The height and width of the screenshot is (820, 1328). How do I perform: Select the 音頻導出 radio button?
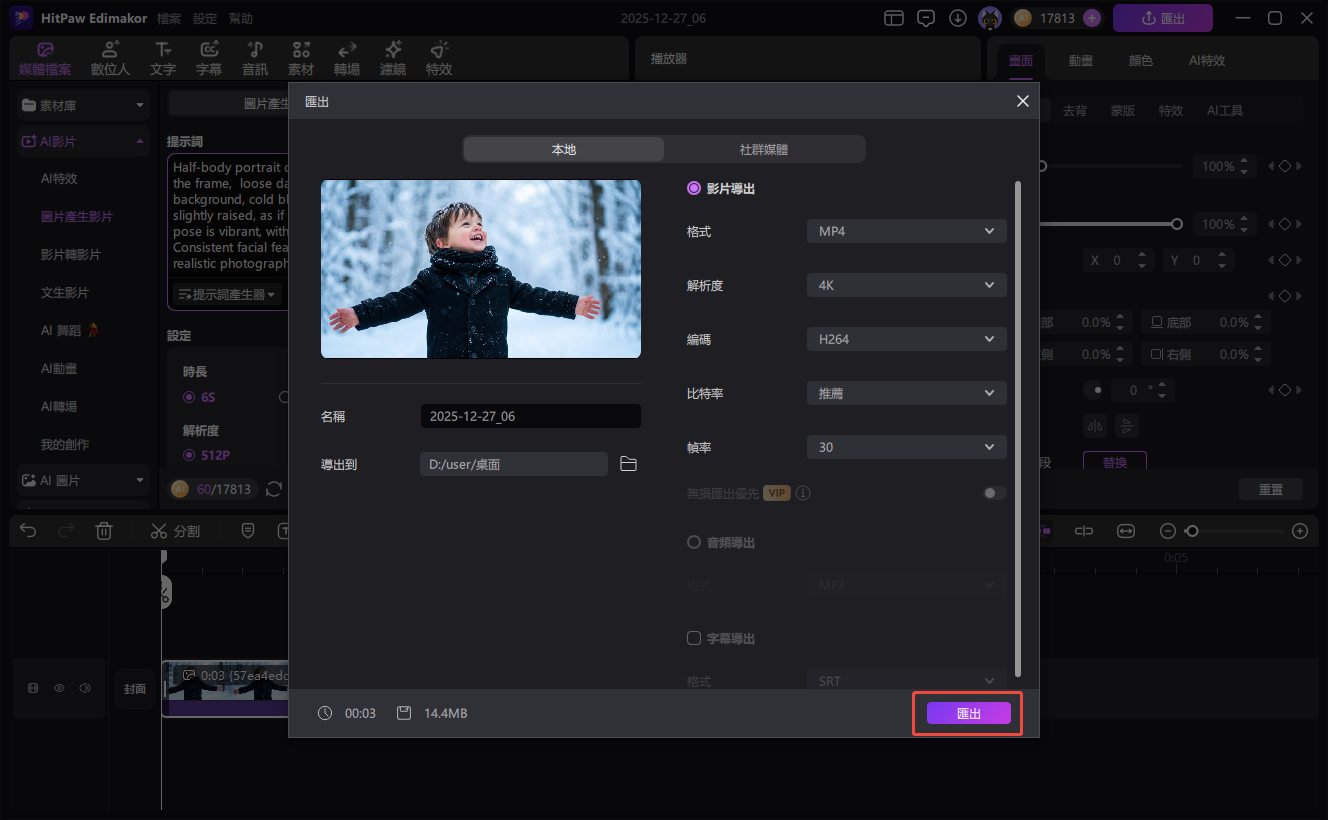[x=693, y=542]
